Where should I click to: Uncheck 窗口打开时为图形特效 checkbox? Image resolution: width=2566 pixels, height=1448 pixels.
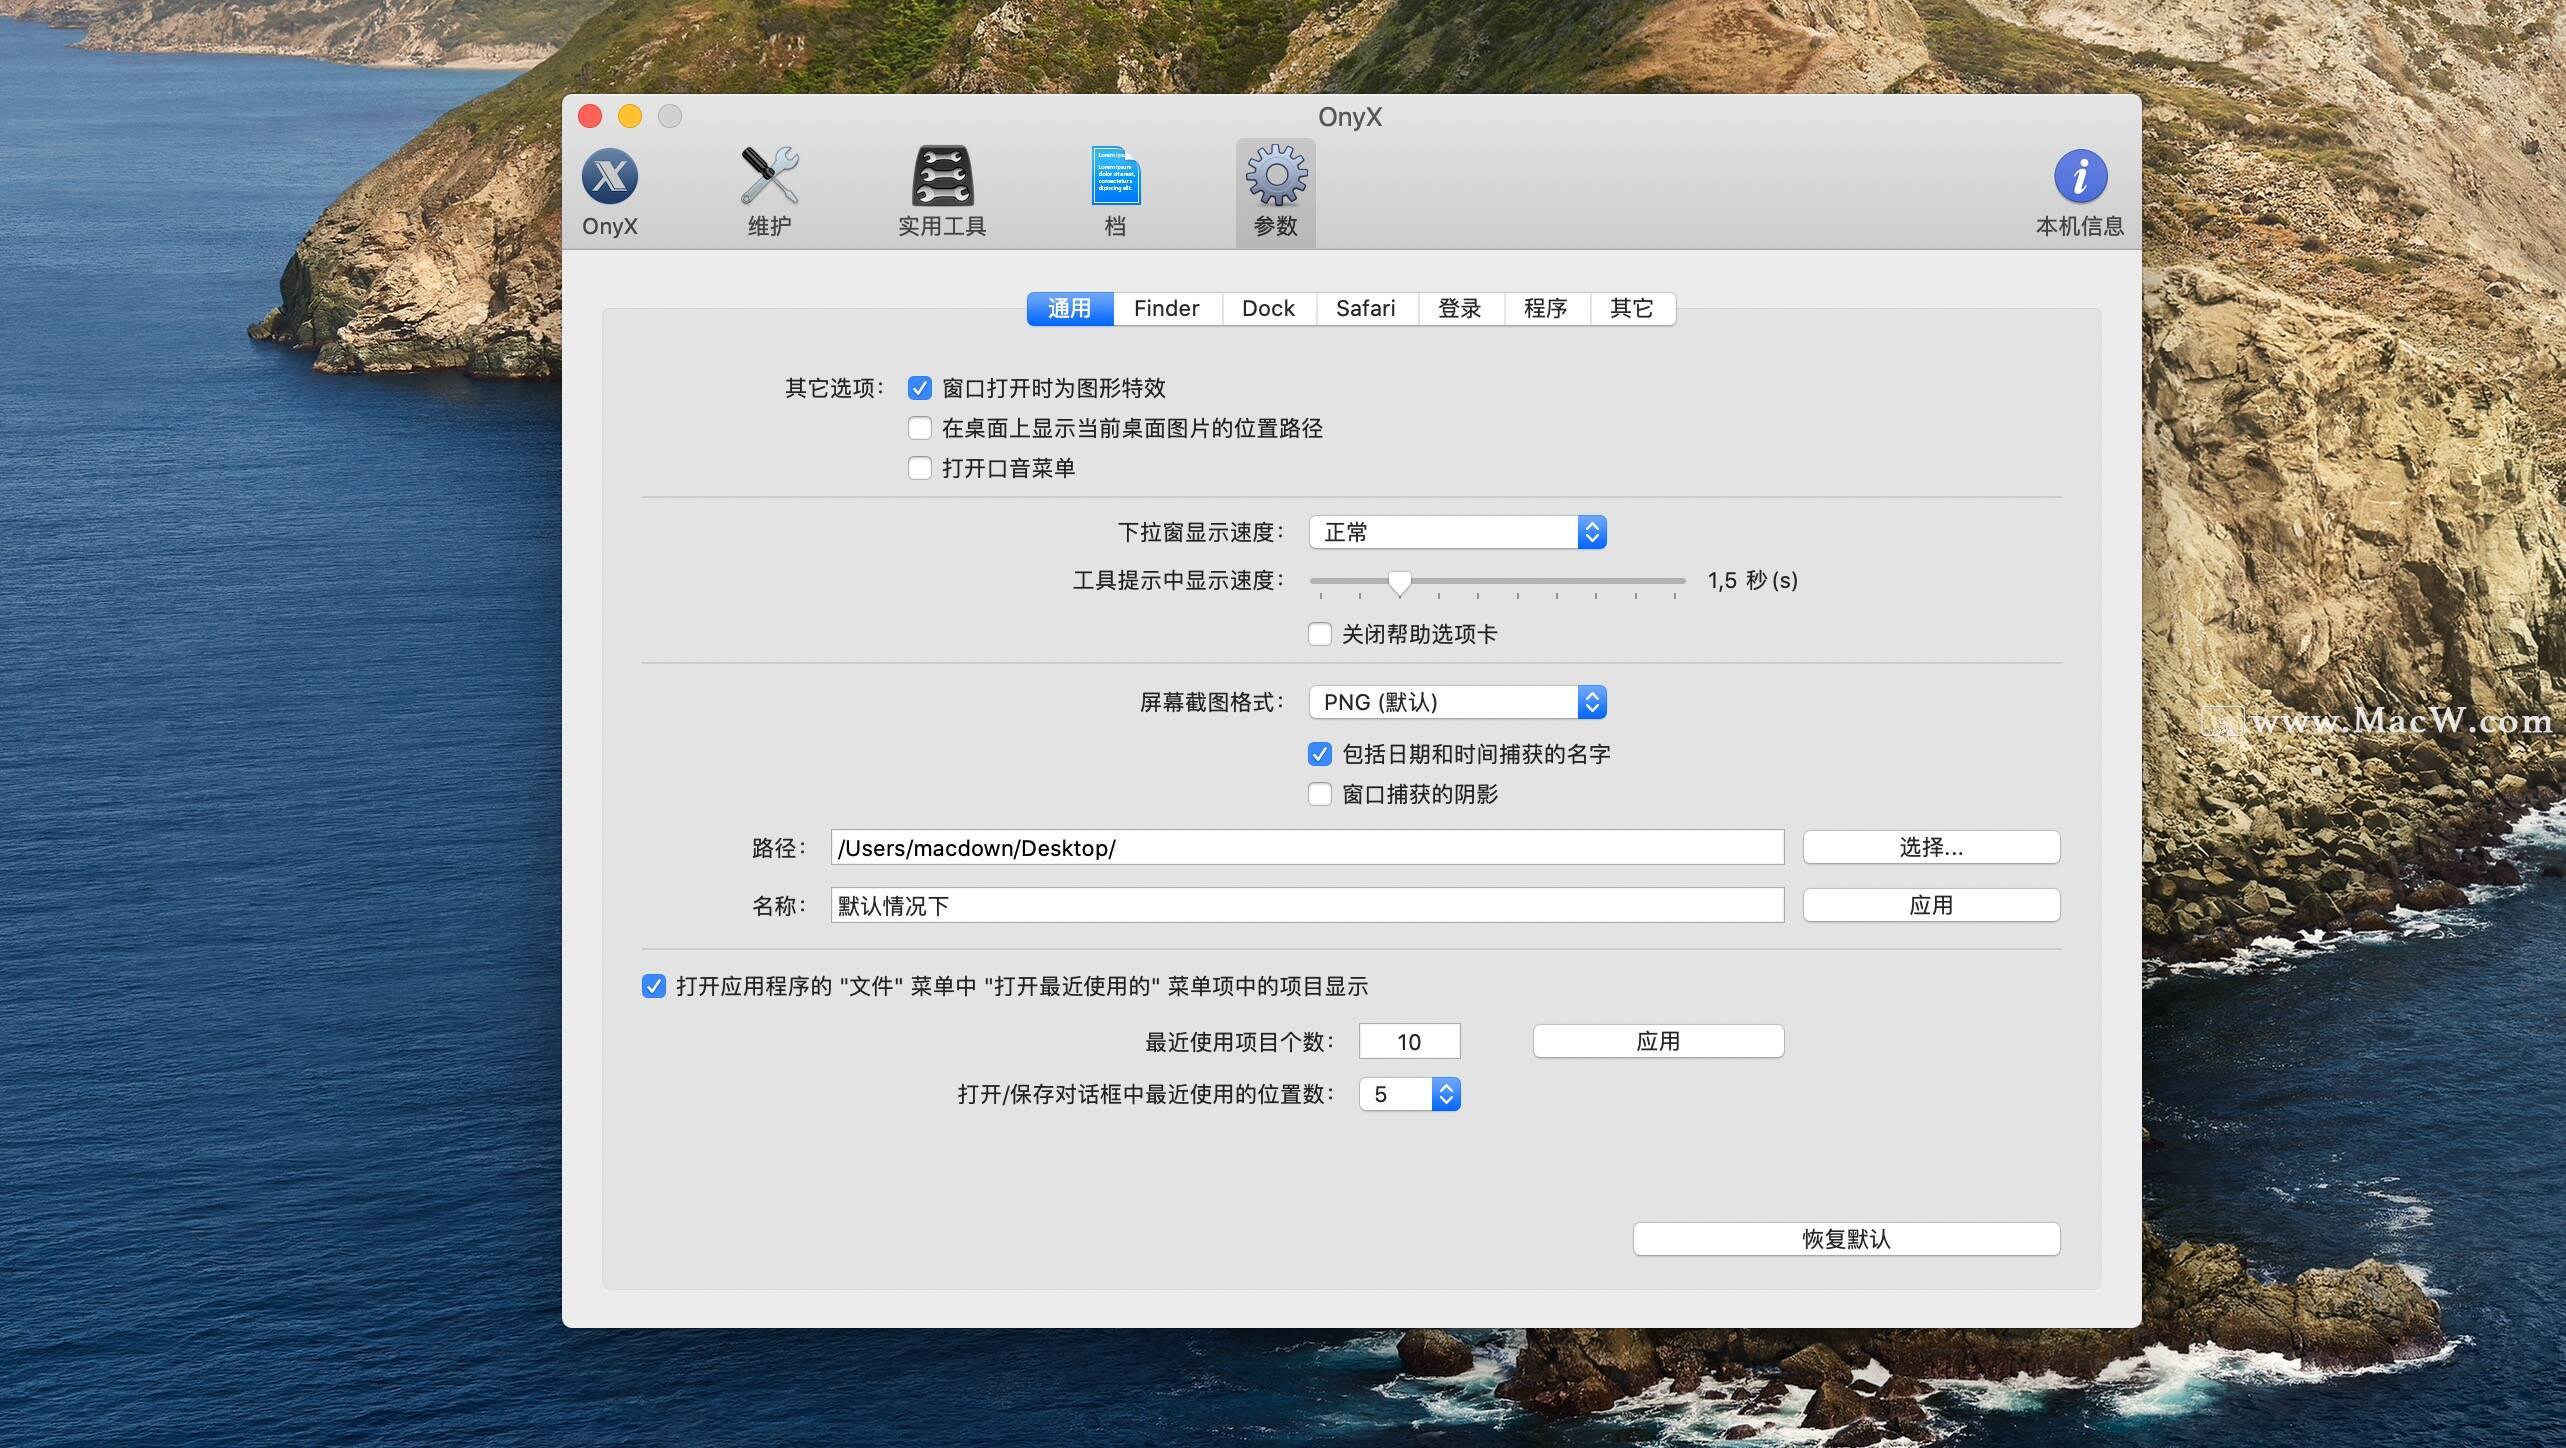tap(920, 388)
